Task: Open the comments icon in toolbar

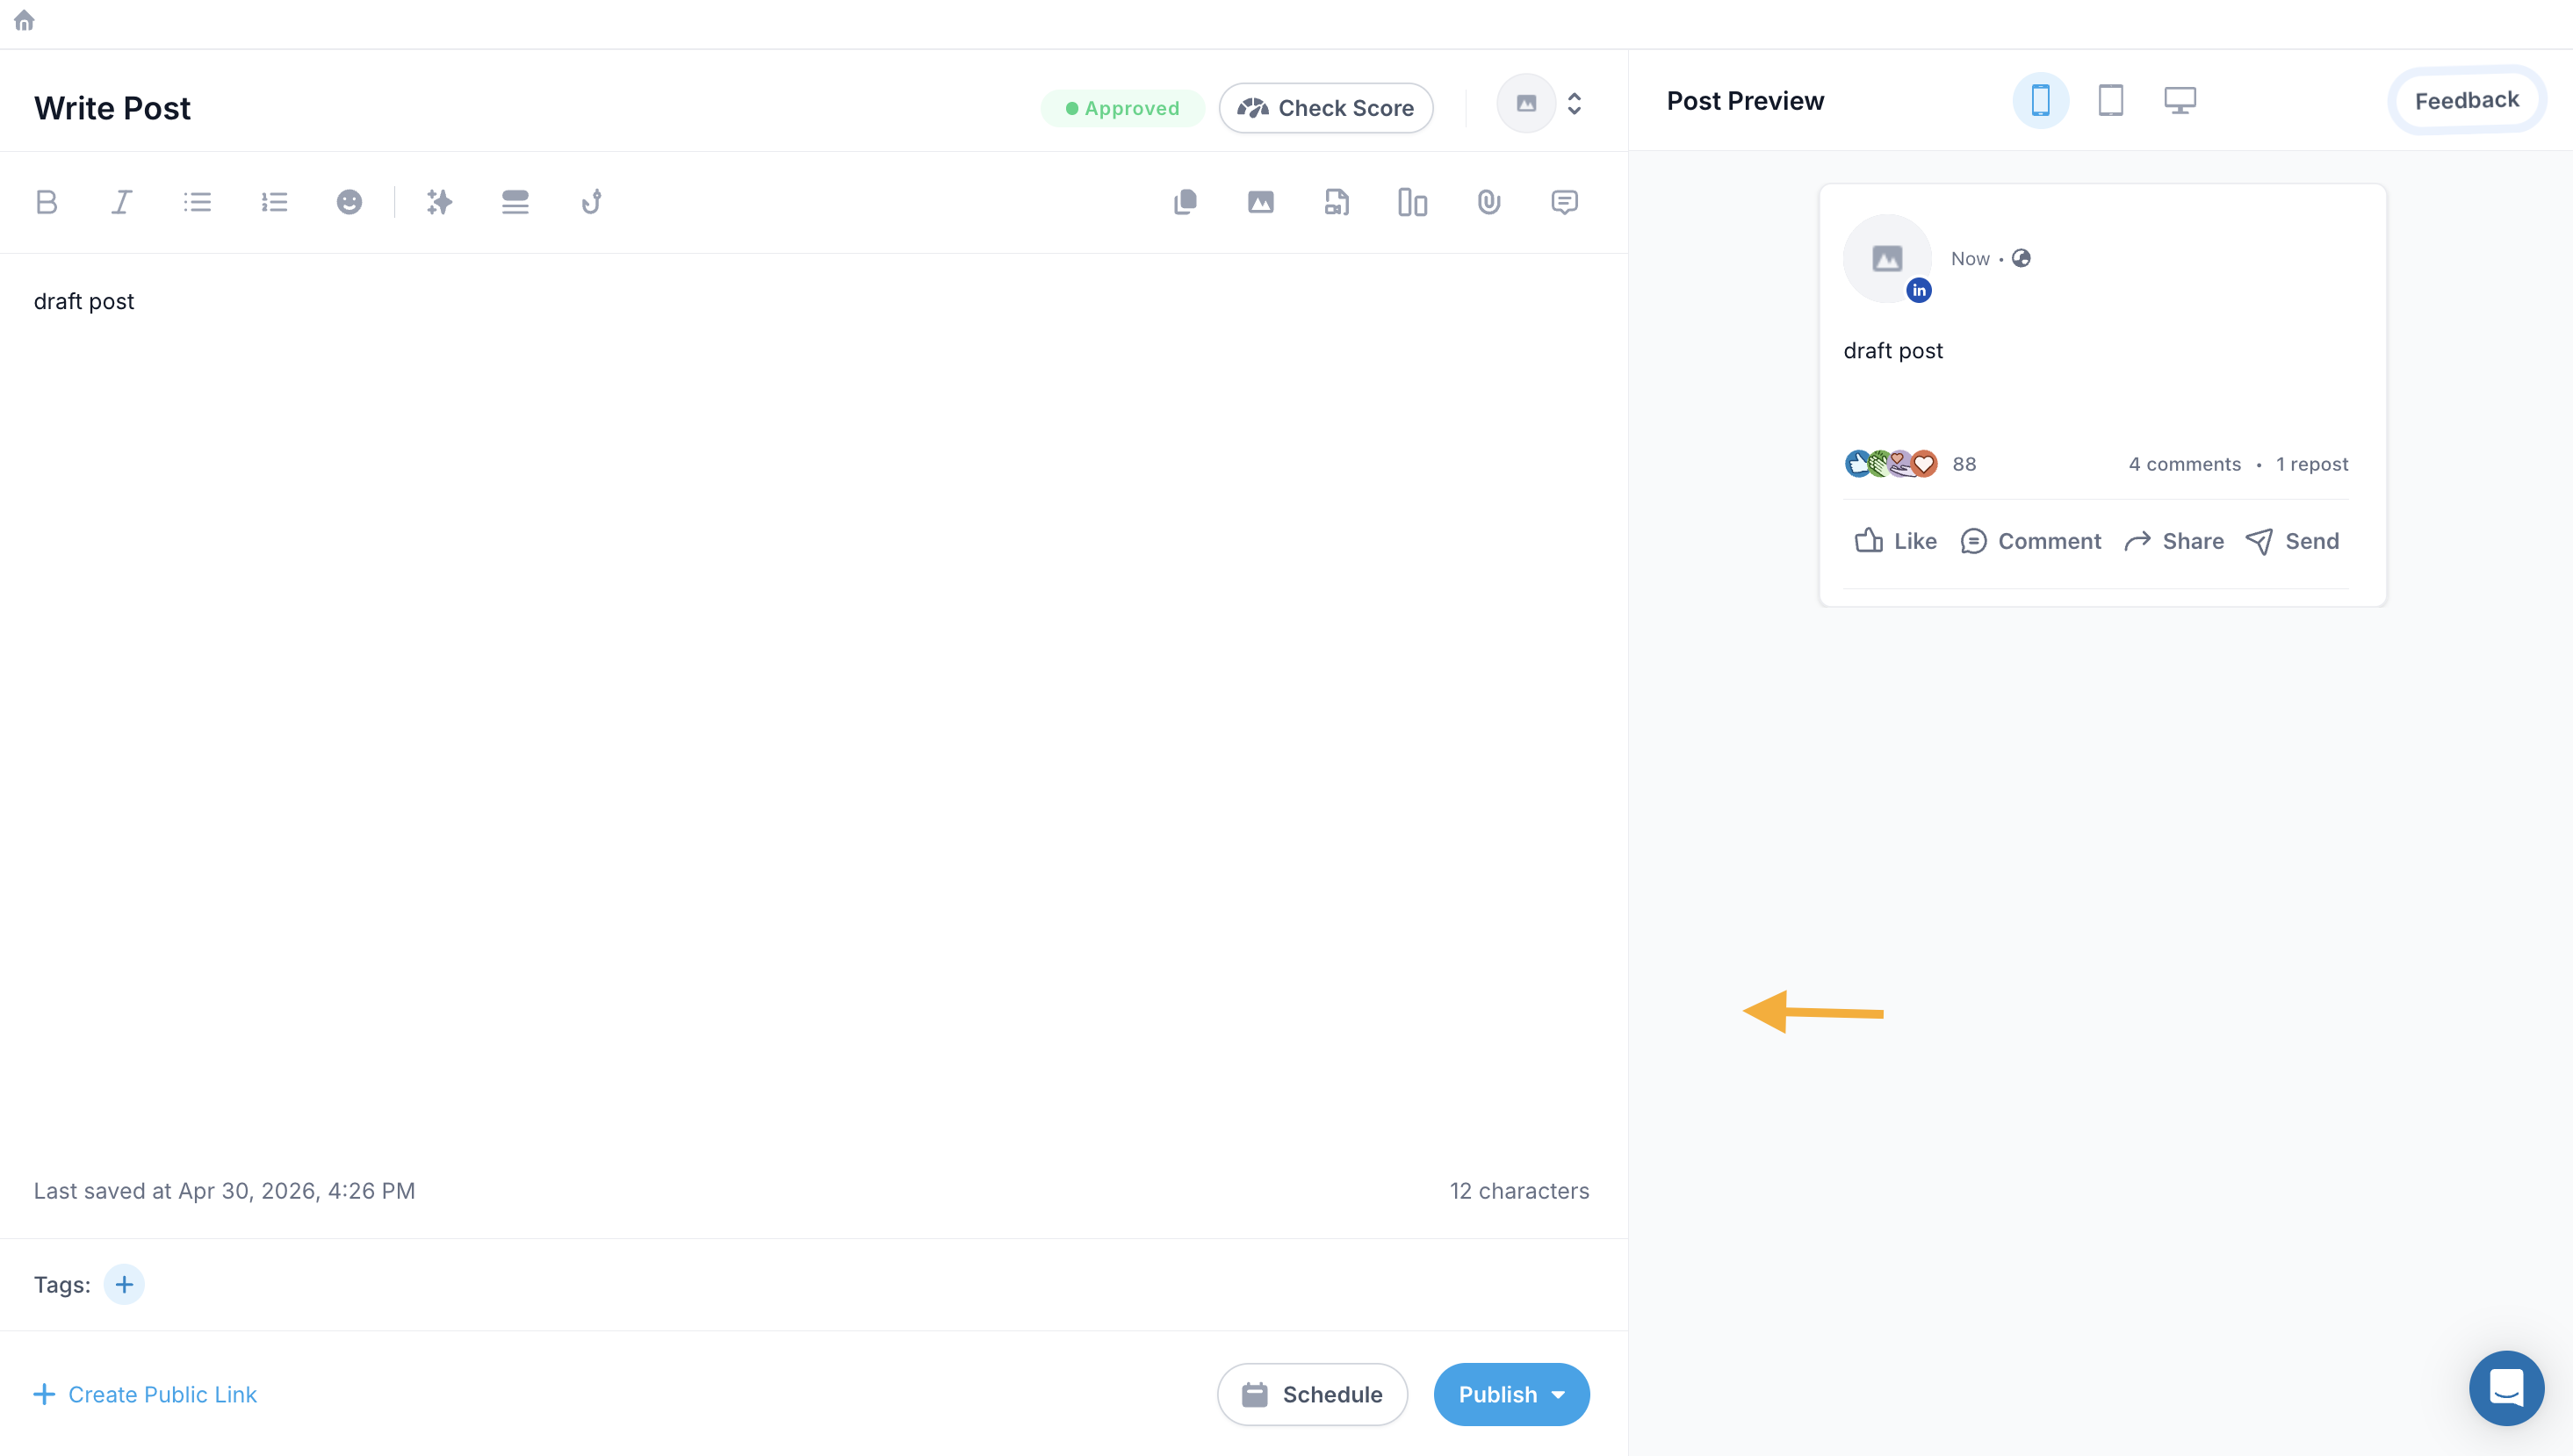Action: (1564, 202)
